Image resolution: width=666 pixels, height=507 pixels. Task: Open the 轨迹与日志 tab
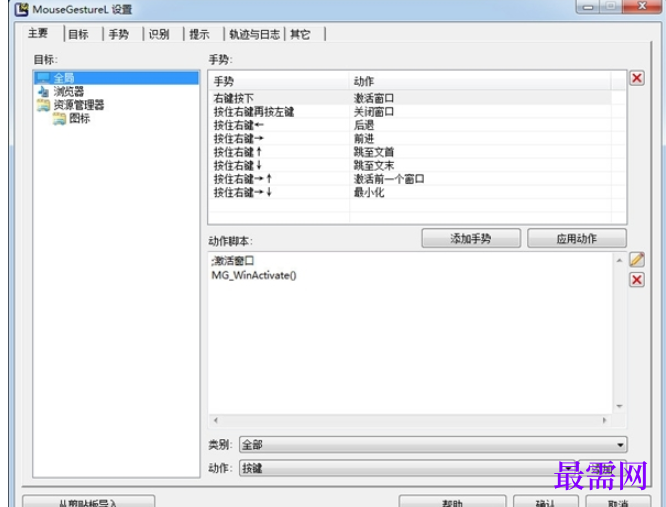tap(254, 34)
